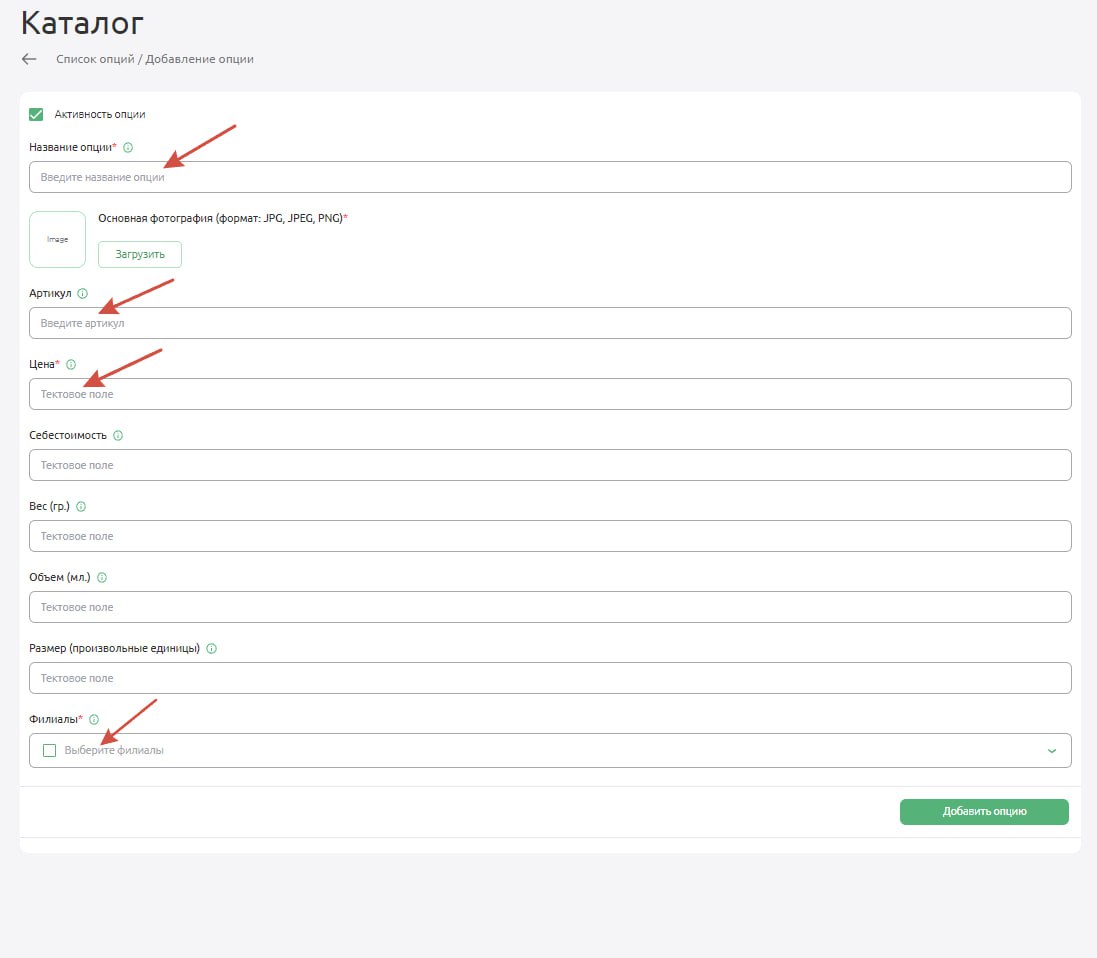The height and width of the screenshot is (958, 1097).
Task: Click the back arrow icon near breadcrumbs
Action: point(29,59)
